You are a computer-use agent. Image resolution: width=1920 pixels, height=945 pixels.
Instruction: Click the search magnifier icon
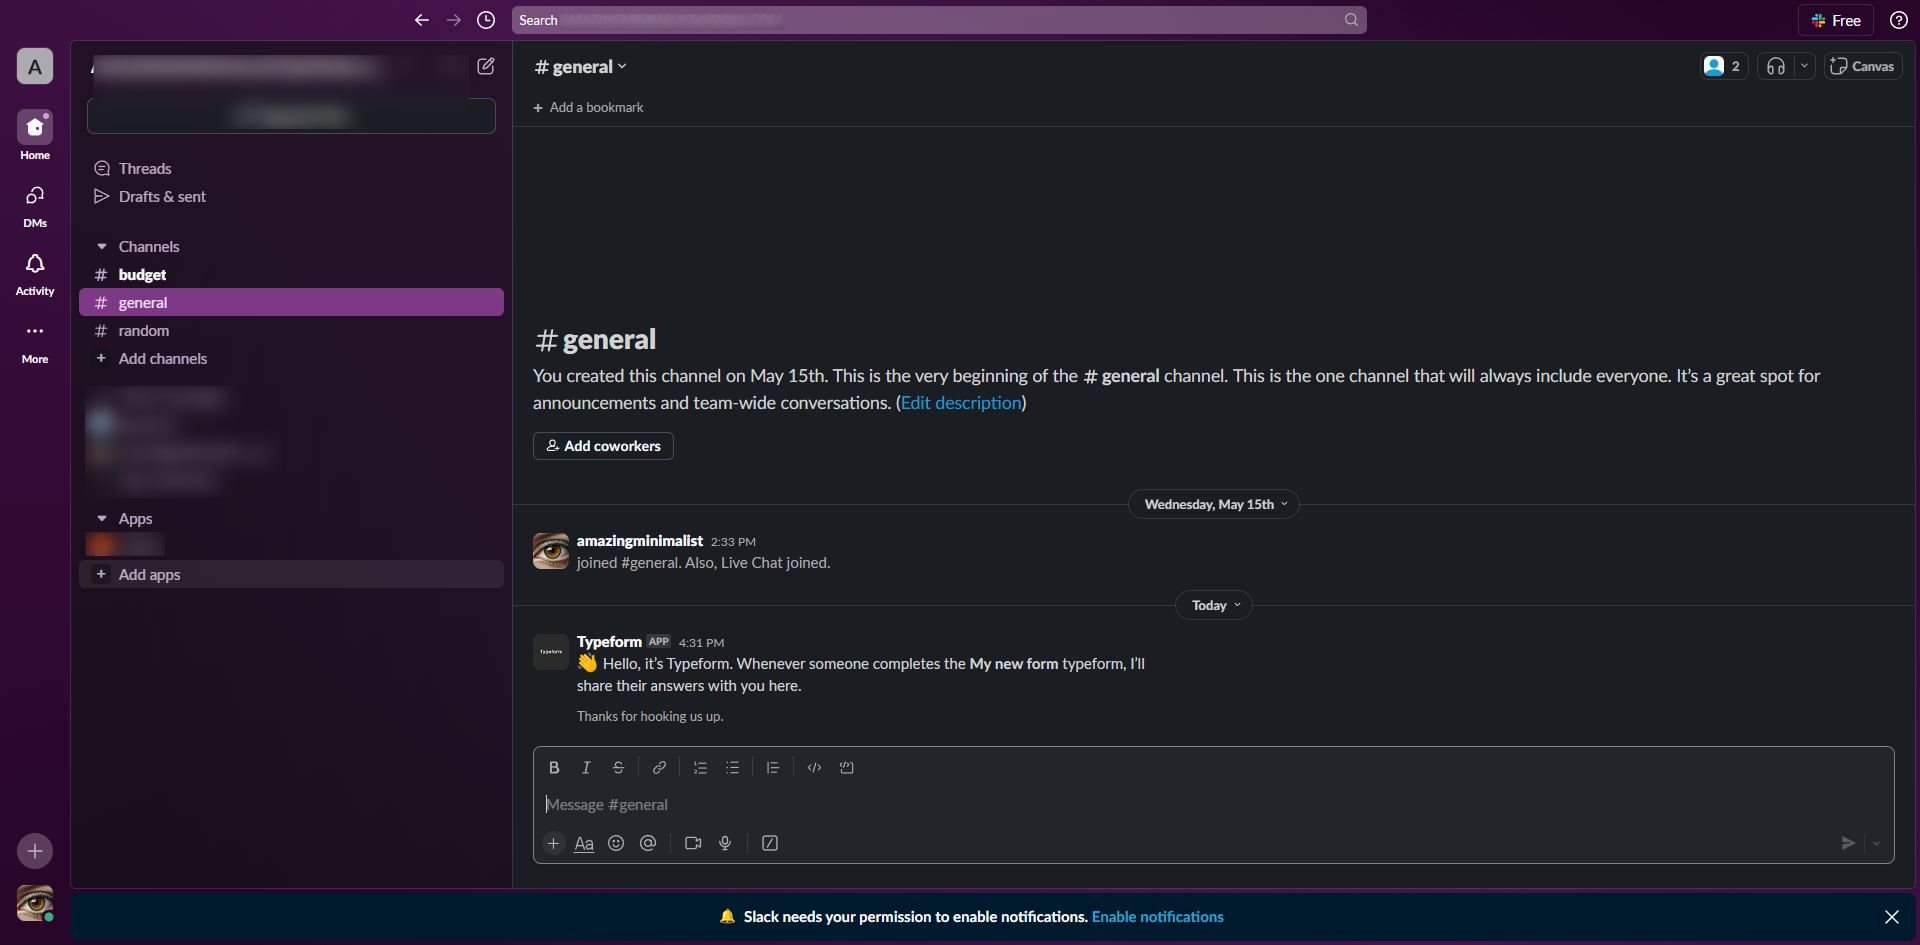(1351, 20)
